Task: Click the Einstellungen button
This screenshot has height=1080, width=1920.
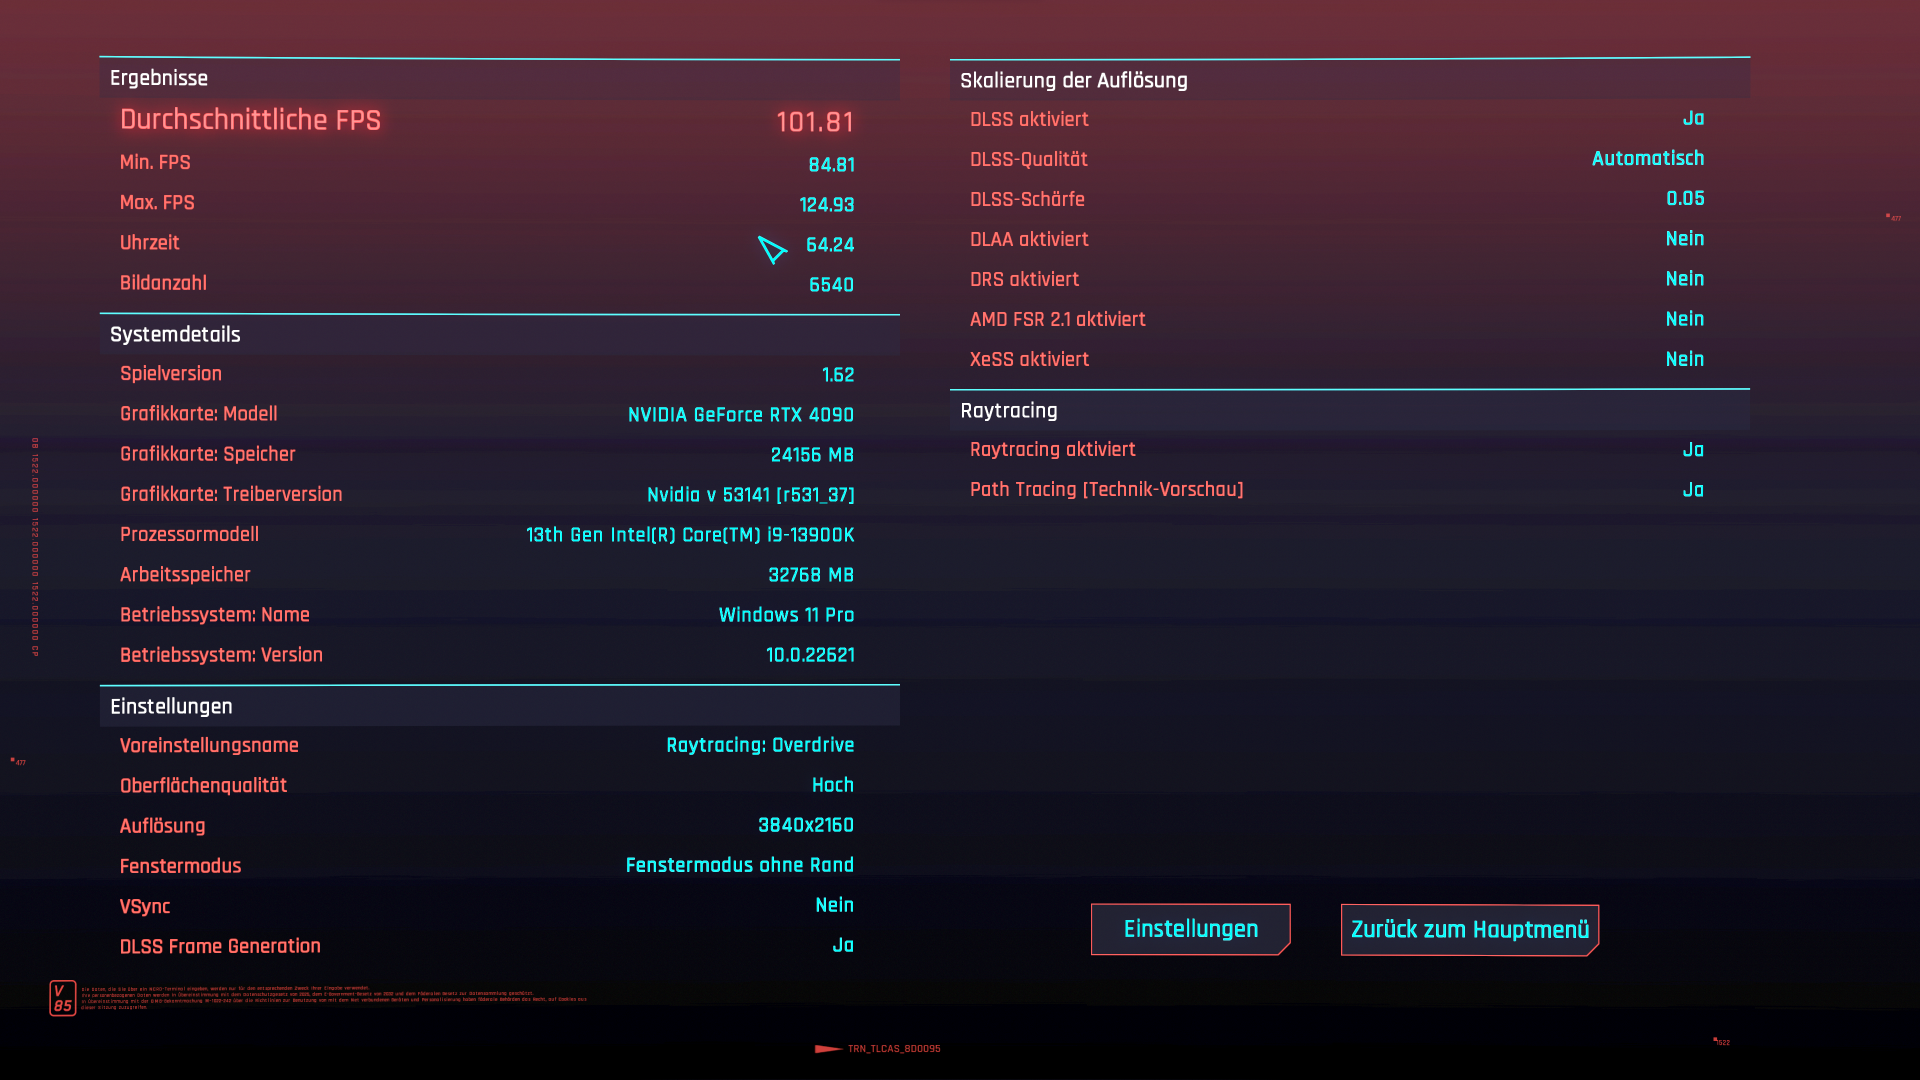Action: [1190, 929]
